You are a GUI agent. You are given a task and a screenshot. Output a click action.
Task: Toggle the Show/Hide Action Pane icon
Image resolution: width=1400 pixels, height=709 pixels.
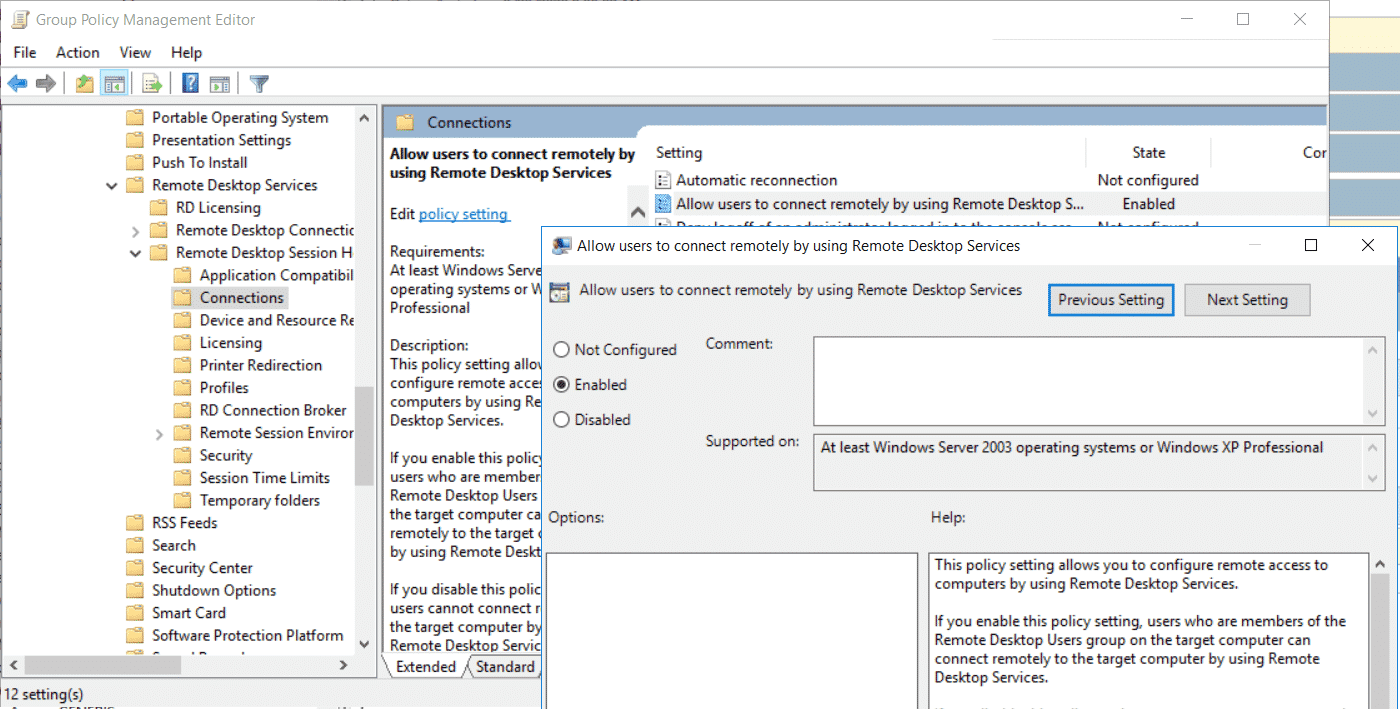pyautogui.click(x=219, y=83)
